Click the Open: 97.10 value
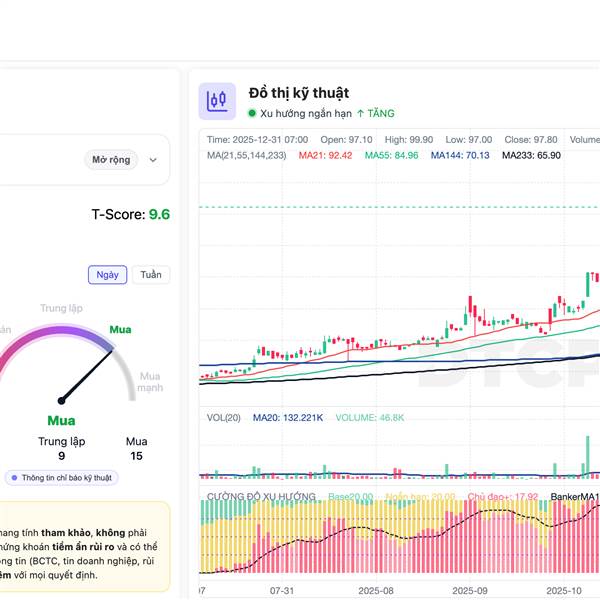600x600 pixels. coord(346,140)
